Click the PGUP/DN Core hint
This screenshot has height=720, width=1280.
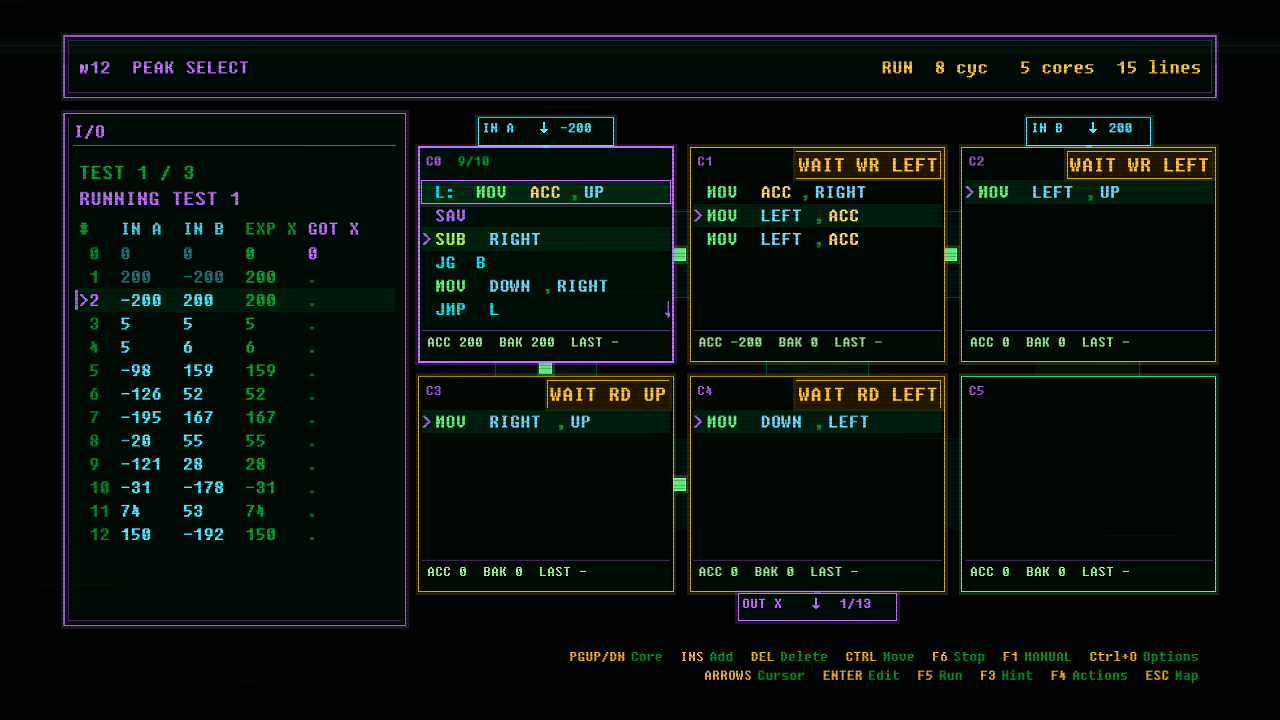coord(616,657)
